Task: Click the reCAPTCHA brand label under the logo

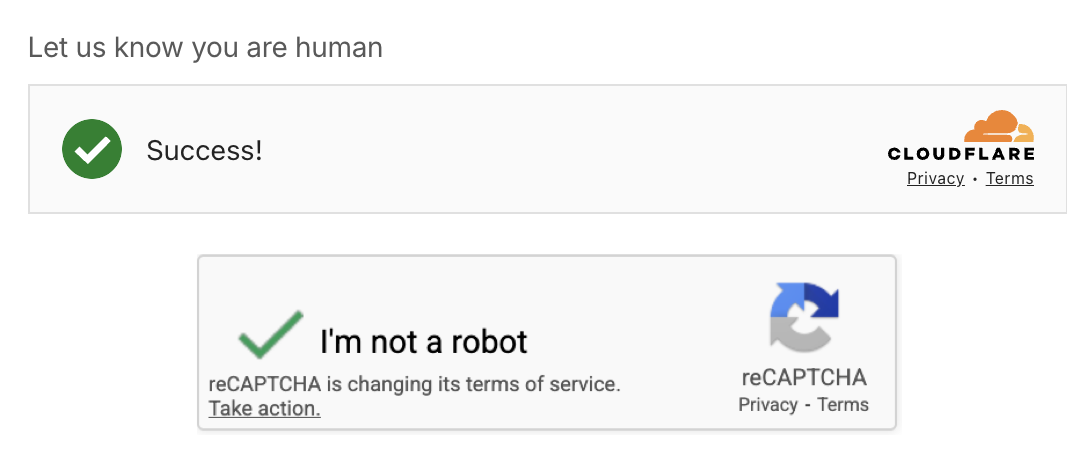Action: 804,378
